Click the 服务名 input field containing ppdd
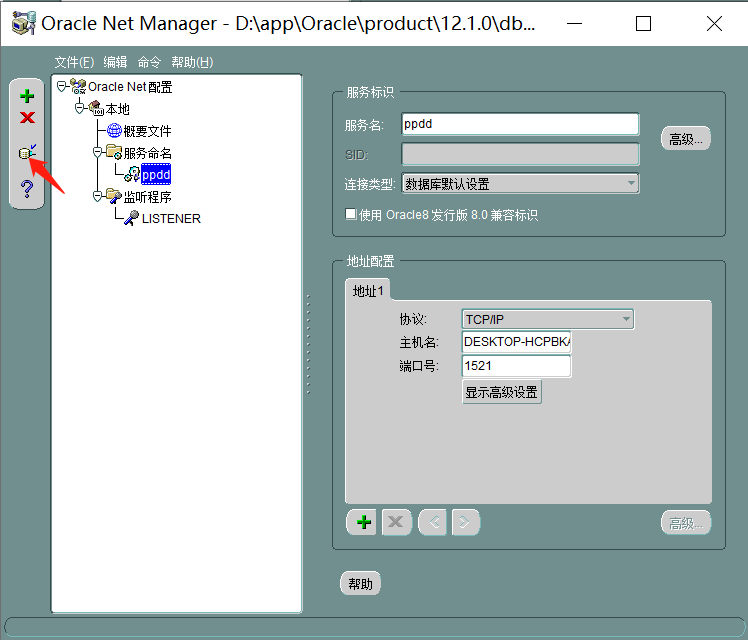Image resolution: width=748 pixels, height=640 pixels. pyautogui.click(x=520, y=124)
